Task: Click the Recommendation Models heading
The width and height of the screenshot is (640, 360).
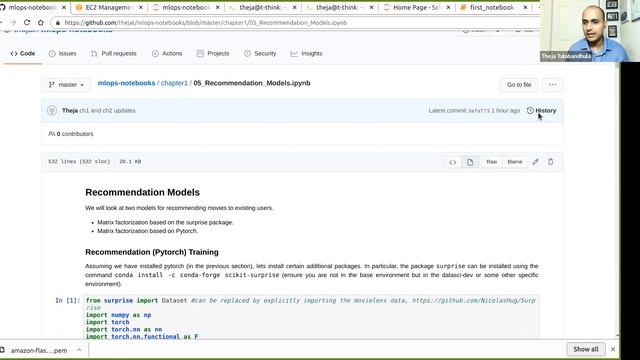Action: (142, 192)
